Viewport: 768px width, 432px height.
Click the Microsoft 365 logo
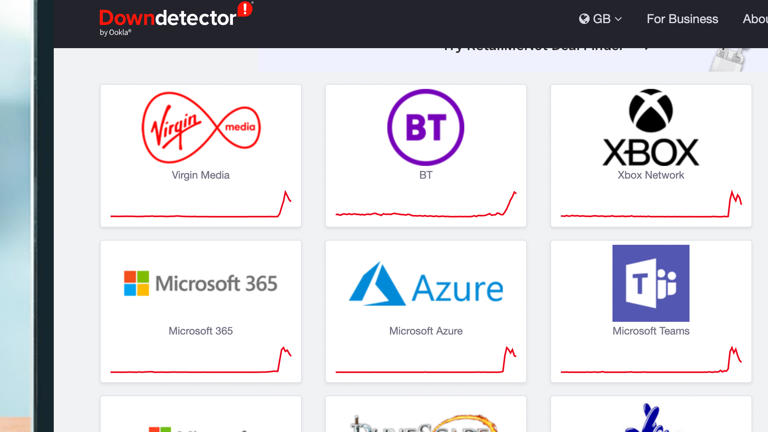coord(201,283)
